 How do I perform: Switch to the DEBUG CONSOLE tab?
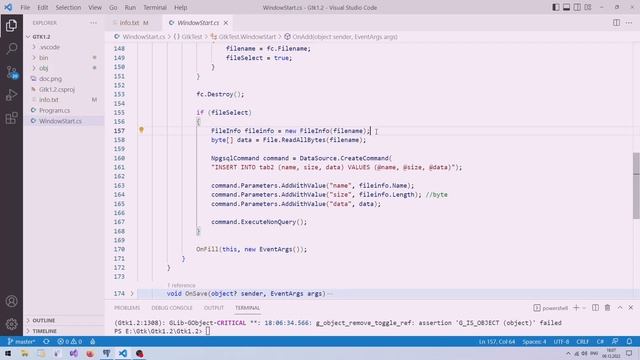coord(172,308)
